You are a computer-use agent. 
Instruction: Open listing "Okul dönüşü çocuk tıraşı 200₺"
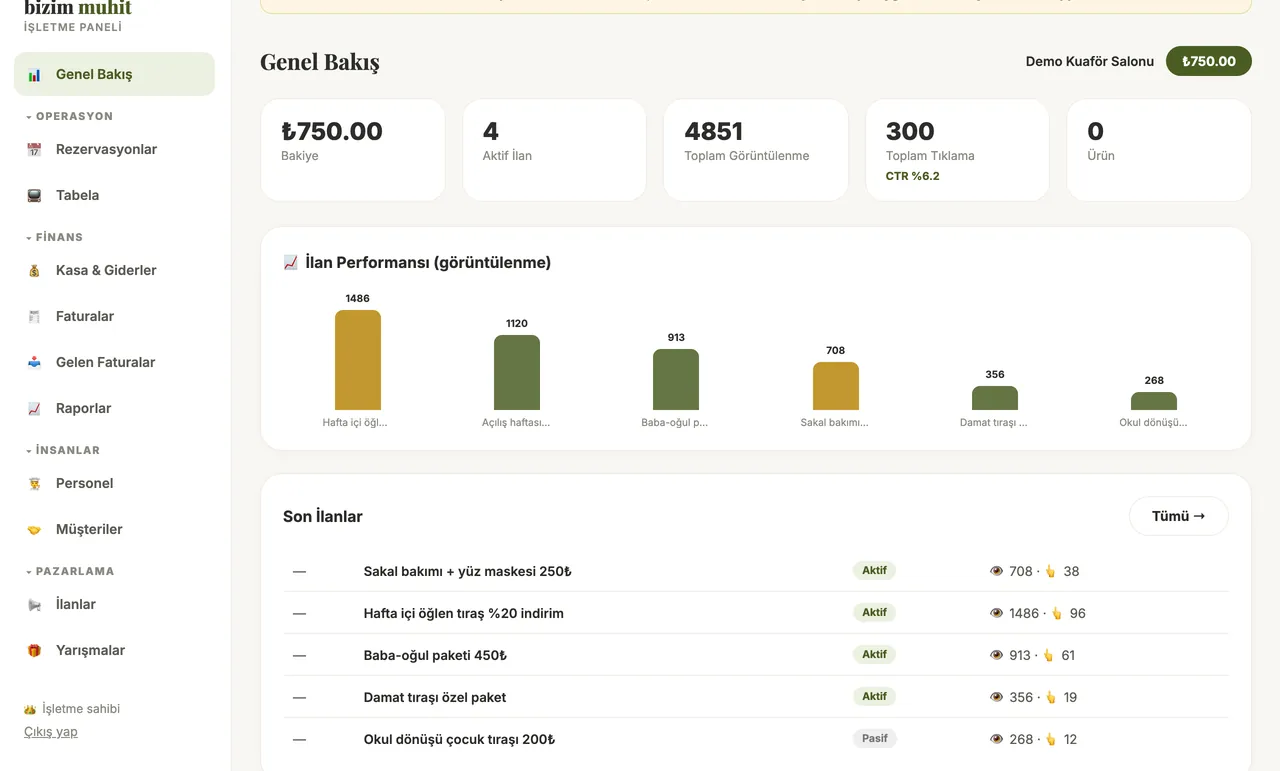[459, 739]
